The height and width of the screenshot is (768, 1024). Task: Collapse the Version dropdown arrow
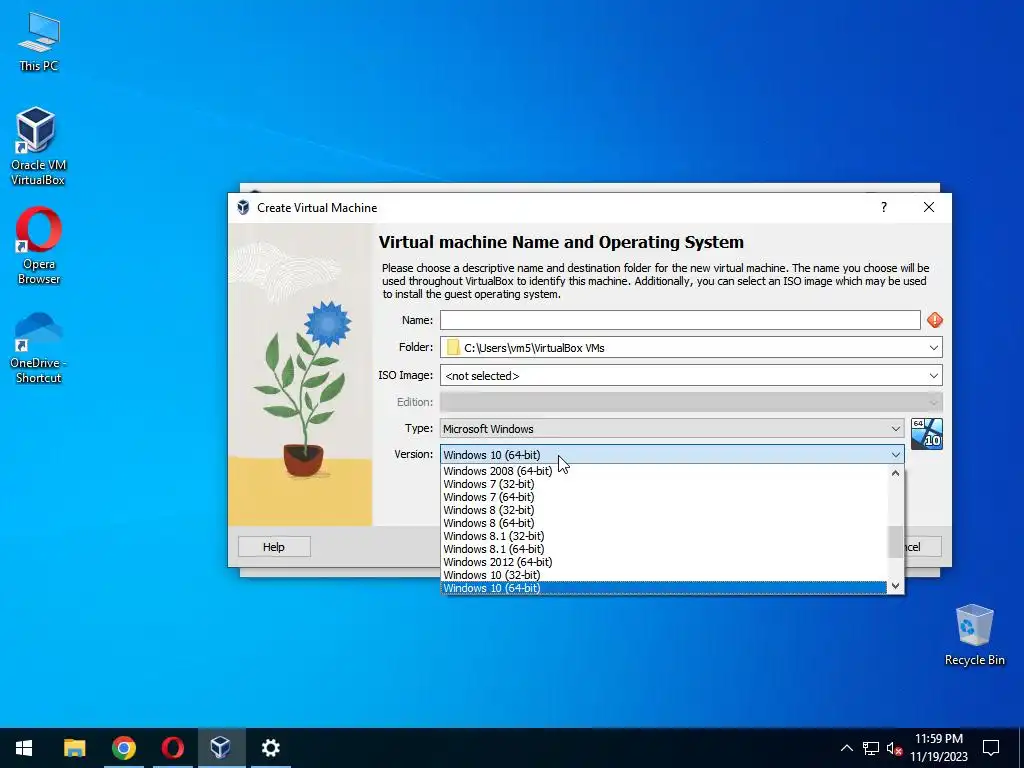click(x=895, y=455)
